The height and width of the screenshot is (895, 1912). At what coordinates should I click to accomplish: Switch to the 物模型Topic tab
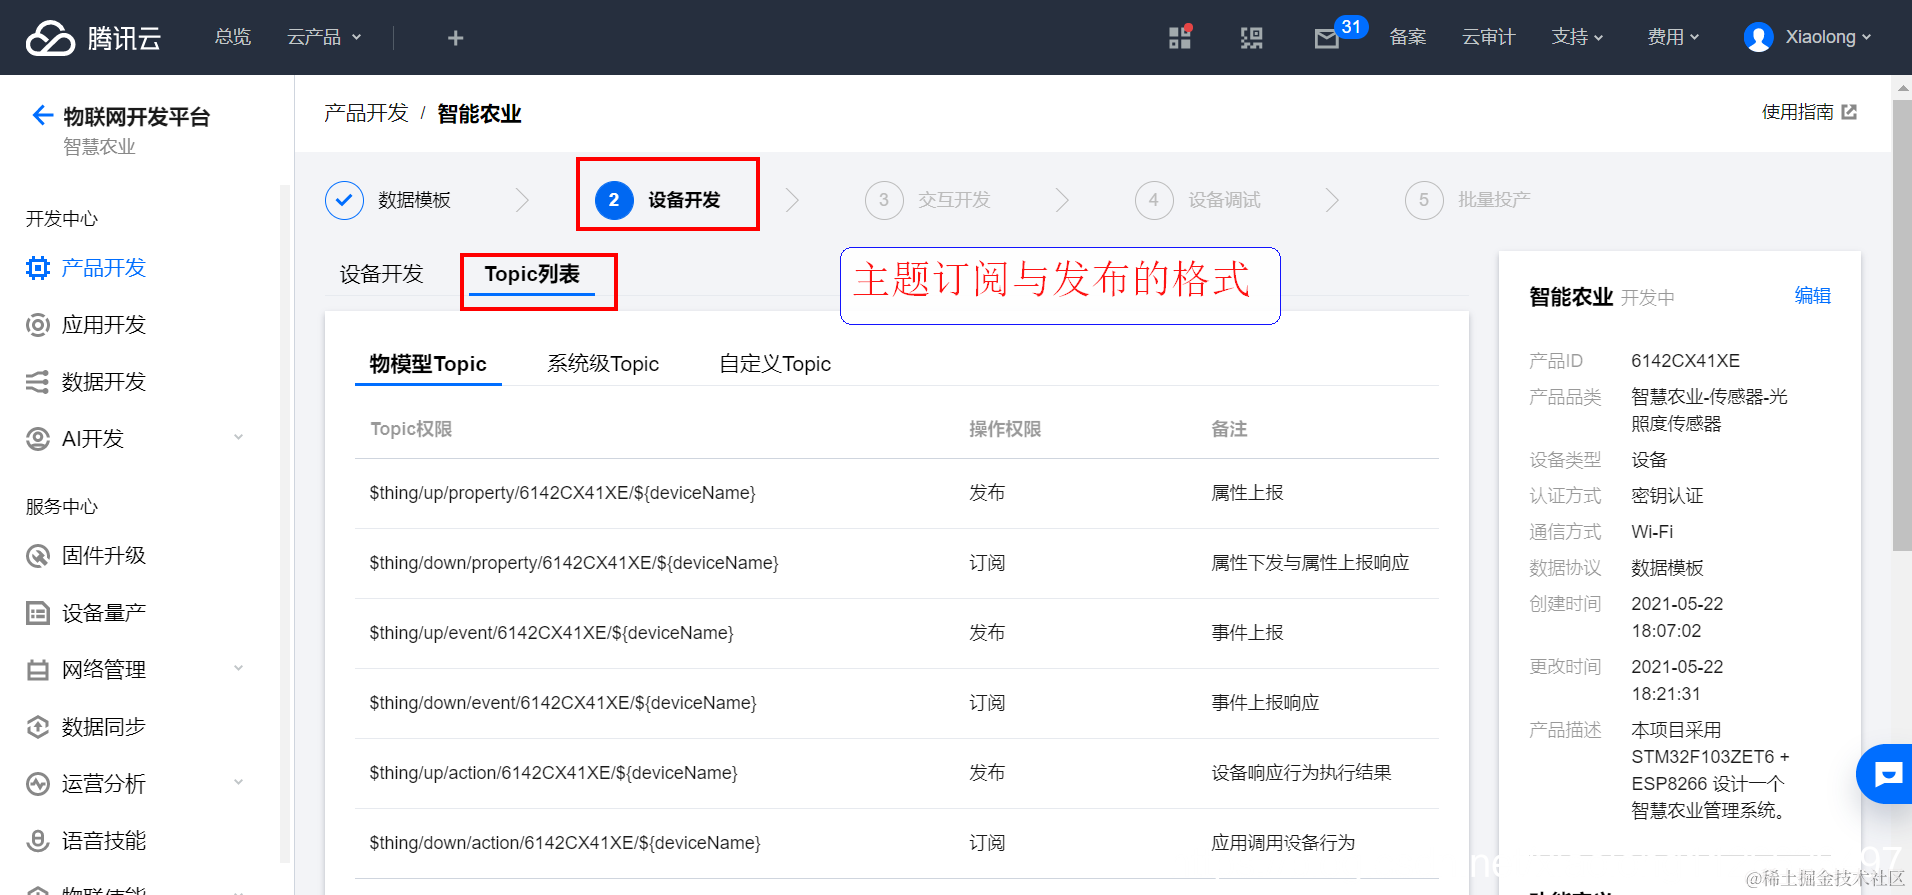click(x=428, y=364)
